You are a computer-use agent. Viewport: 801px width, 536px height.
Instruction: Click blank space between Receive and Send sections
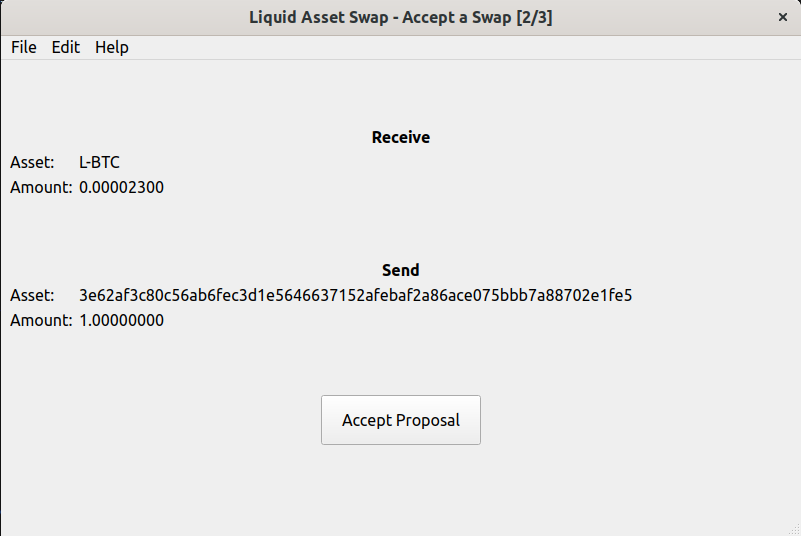click(400, 228)
